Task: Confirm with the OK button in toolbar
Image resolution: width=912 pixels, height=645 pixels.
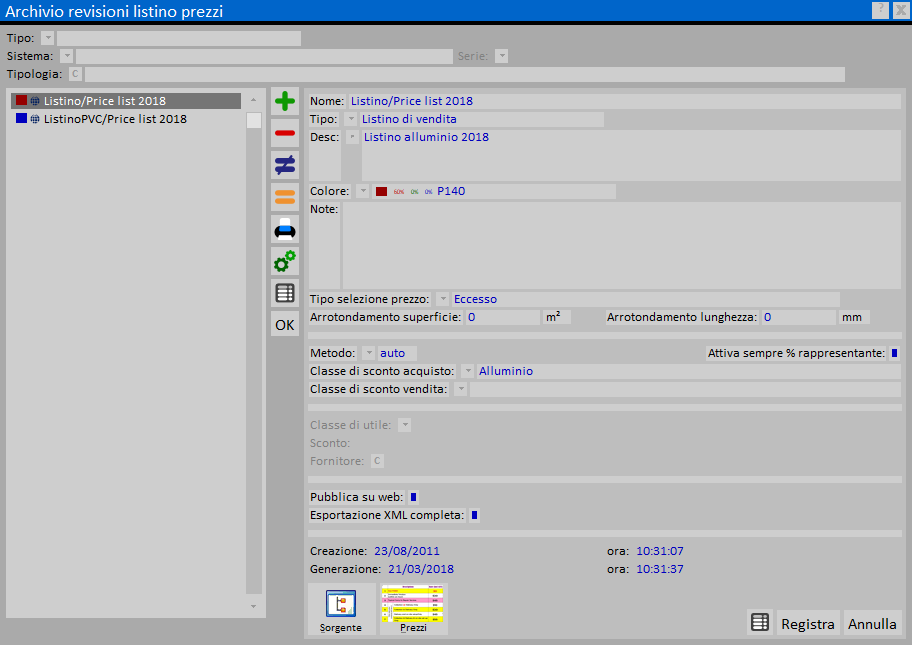Action: pos(285,325)
